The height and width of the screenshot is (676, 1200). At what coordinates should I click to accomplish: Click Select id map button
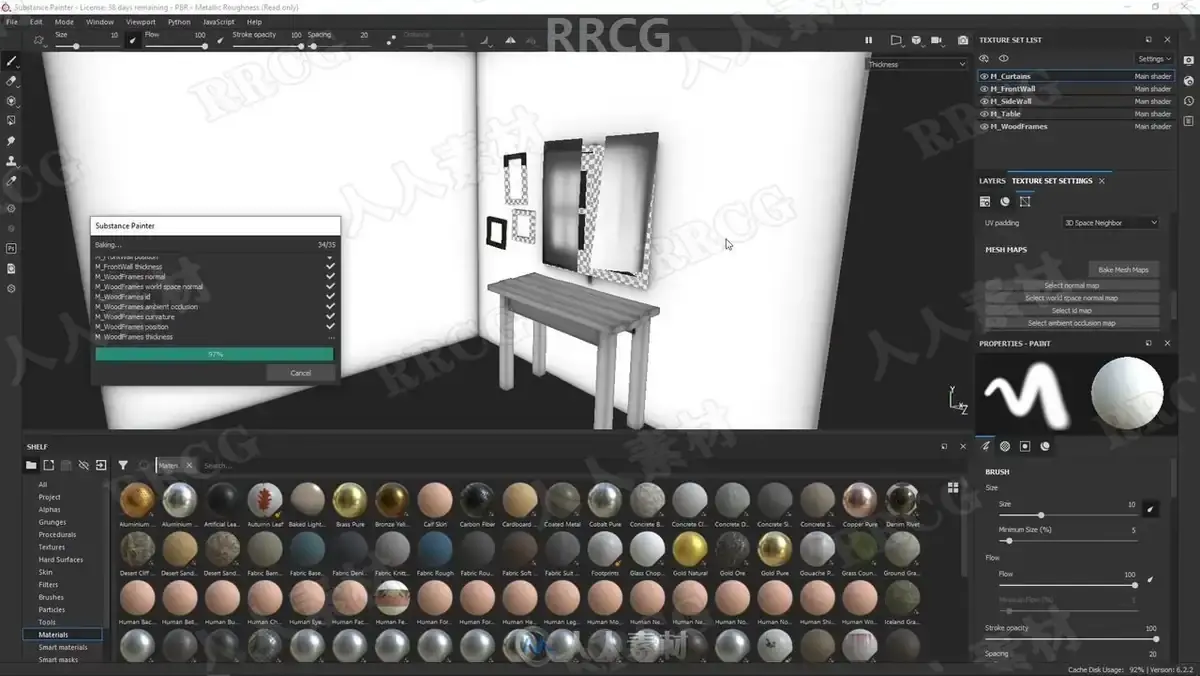pos(1071,310)
